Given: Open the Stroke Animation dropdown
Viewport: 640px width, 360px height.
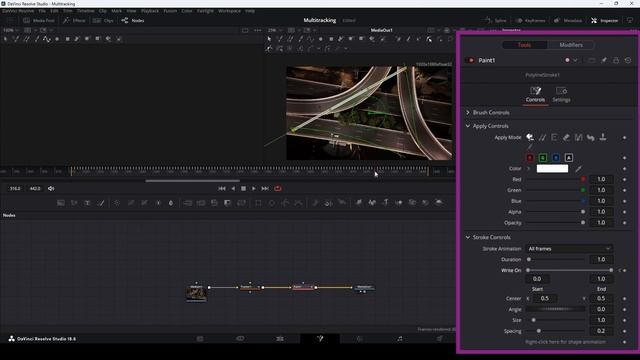Looking at the screenshot, I should pyautogui.click(x=569, y=249).
